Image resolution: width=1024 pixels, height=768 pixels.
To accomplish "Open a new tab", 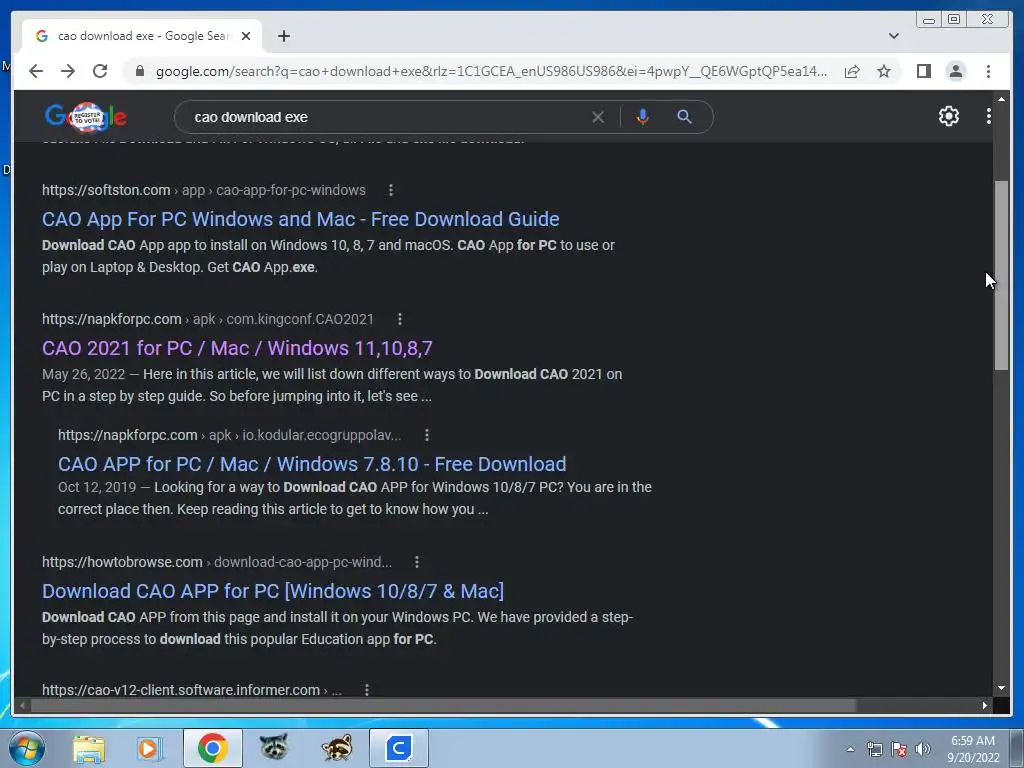I will click(x=283, y=36).
